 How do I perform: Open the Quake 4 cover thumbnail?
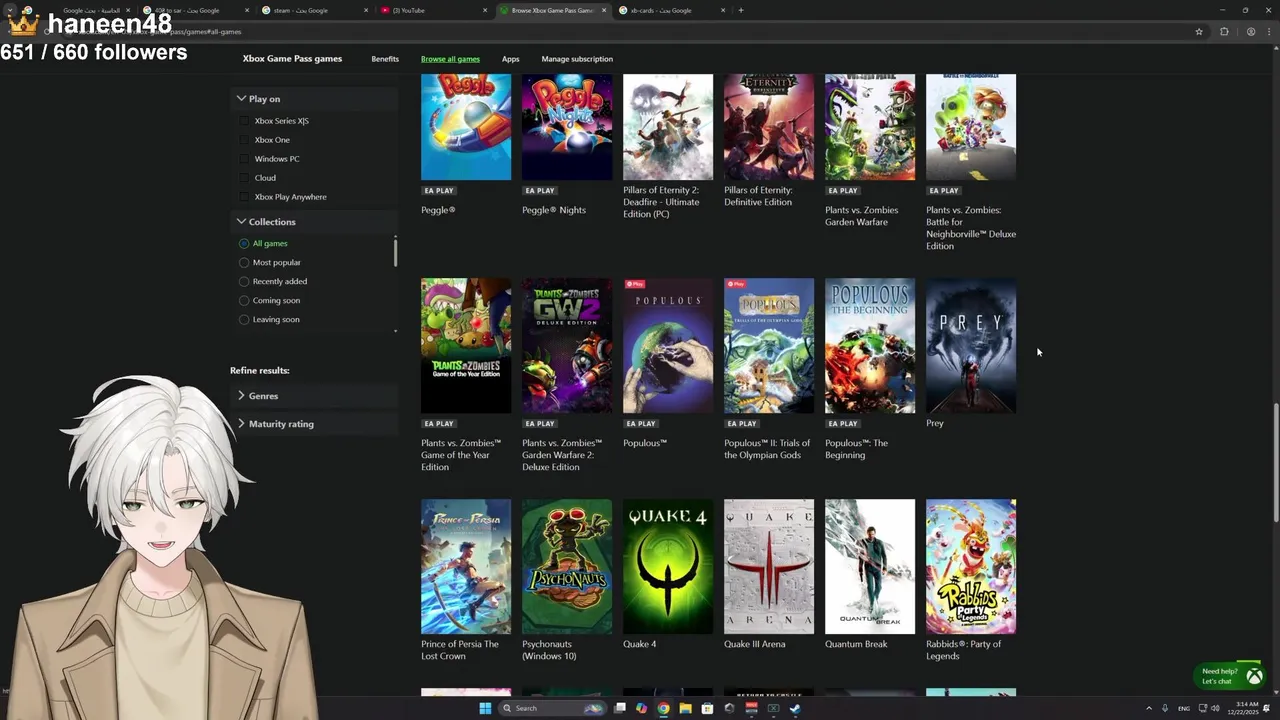coord(668,567)
